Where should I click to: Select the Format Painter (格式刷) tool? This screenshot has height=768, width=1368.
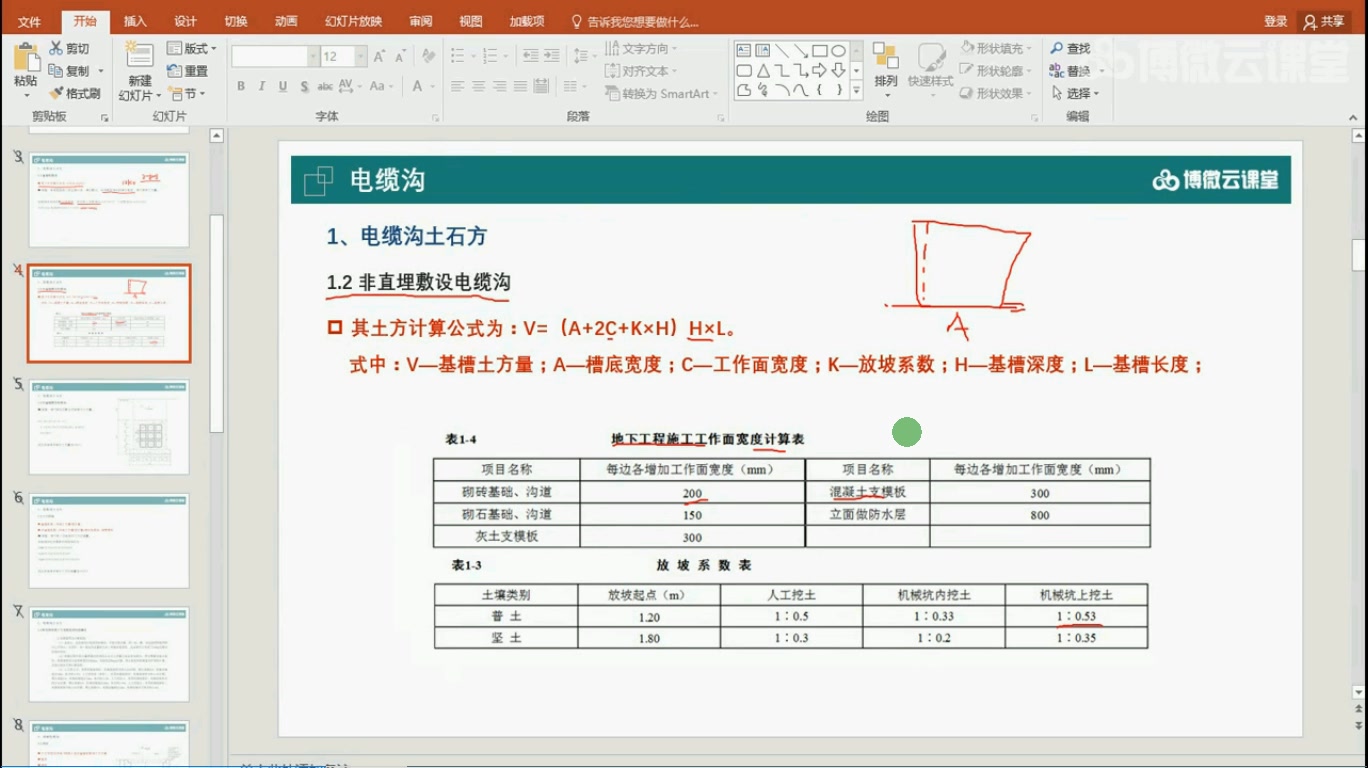(x=74, y=93)
